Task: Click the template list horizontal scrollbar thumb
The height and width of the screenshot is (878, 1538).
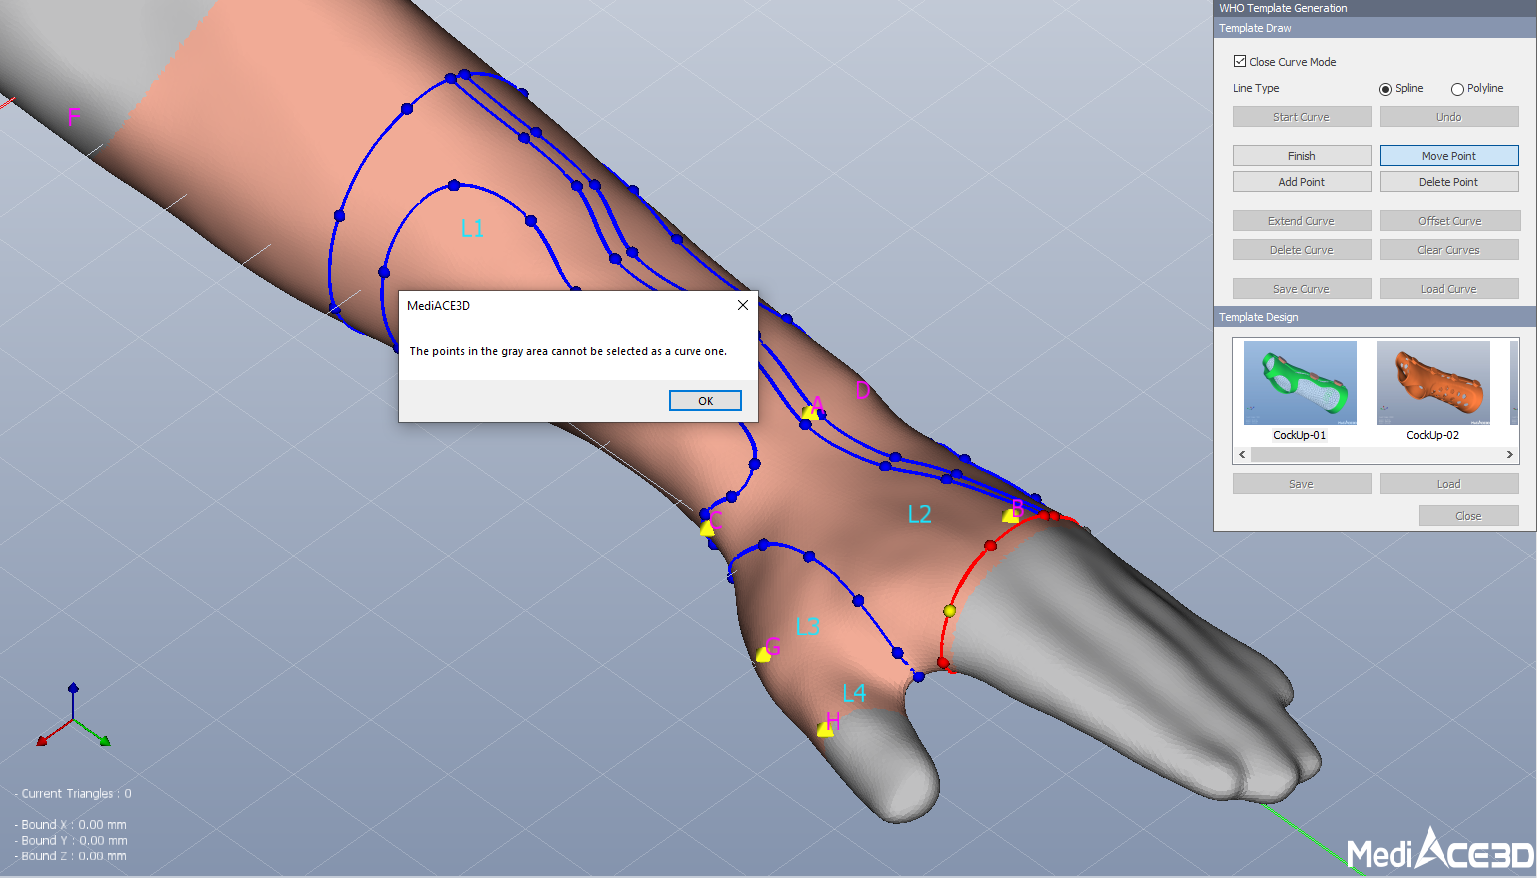Action: 1295,455
